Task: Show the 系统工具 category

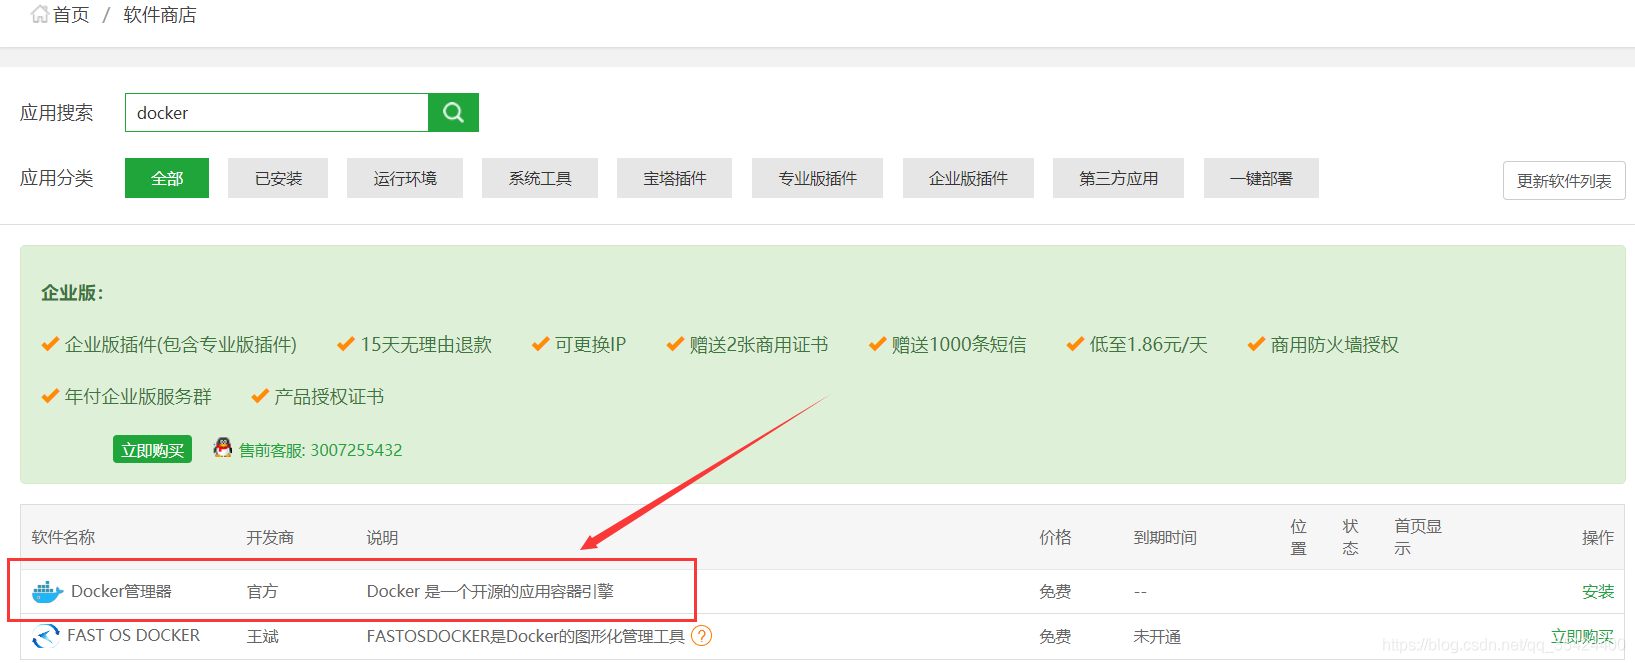Action: click(x=540, y=178)
